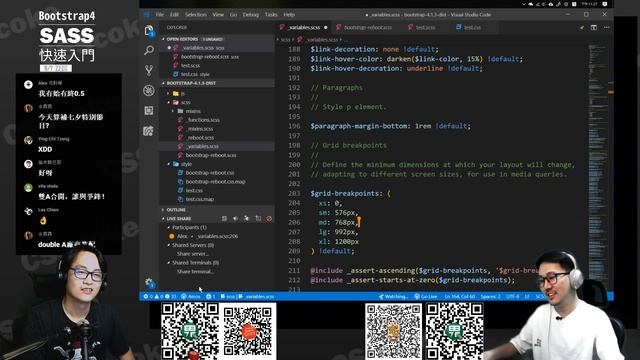Open the Manage gear at the activity bar bottom
This screenshot has width=640, height=360.
(149, 283)
